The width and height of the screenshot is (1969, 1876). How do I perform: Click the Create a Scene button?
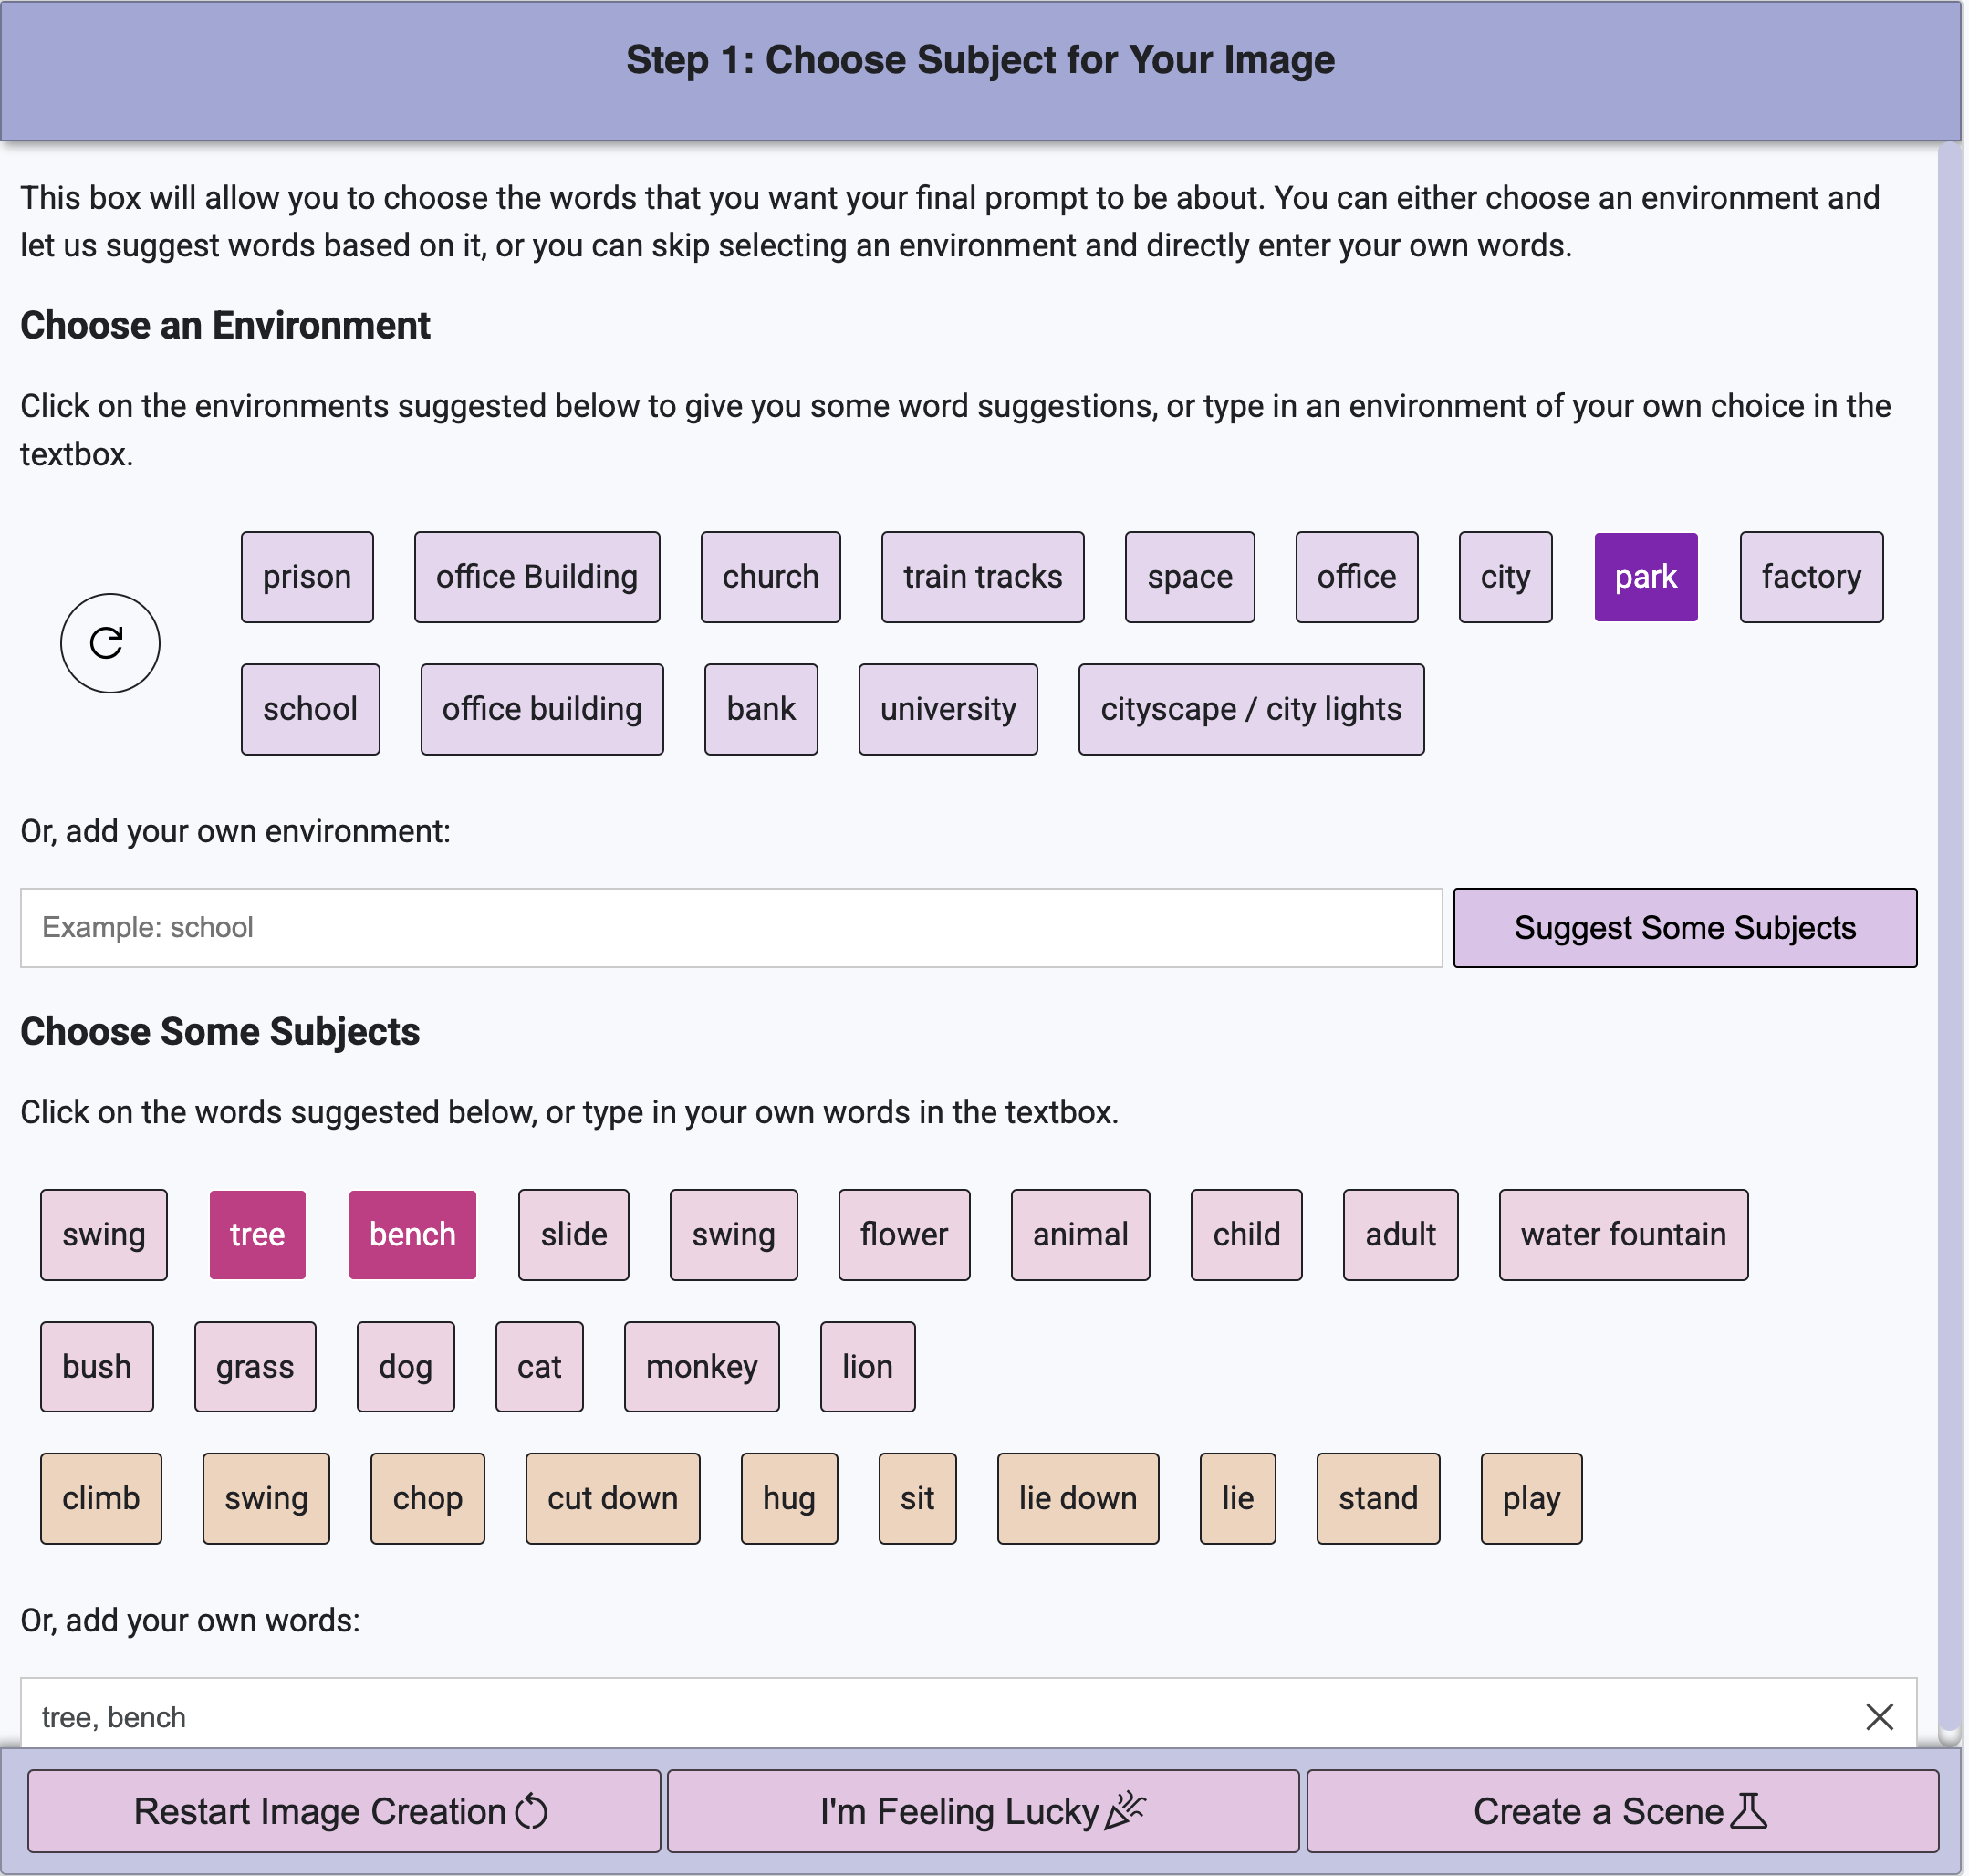[1622, 1810]
